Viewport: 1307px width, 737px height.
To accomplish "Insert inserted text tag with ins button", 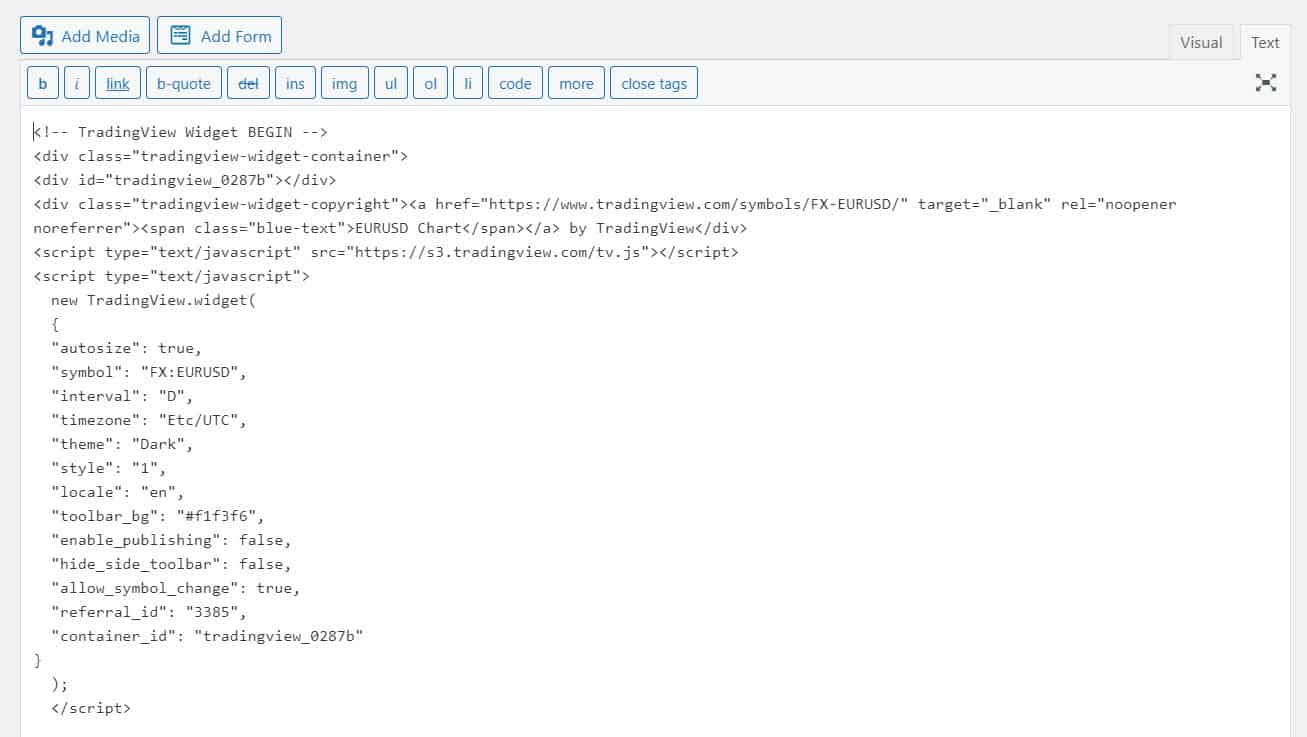I will coord(295,83).
